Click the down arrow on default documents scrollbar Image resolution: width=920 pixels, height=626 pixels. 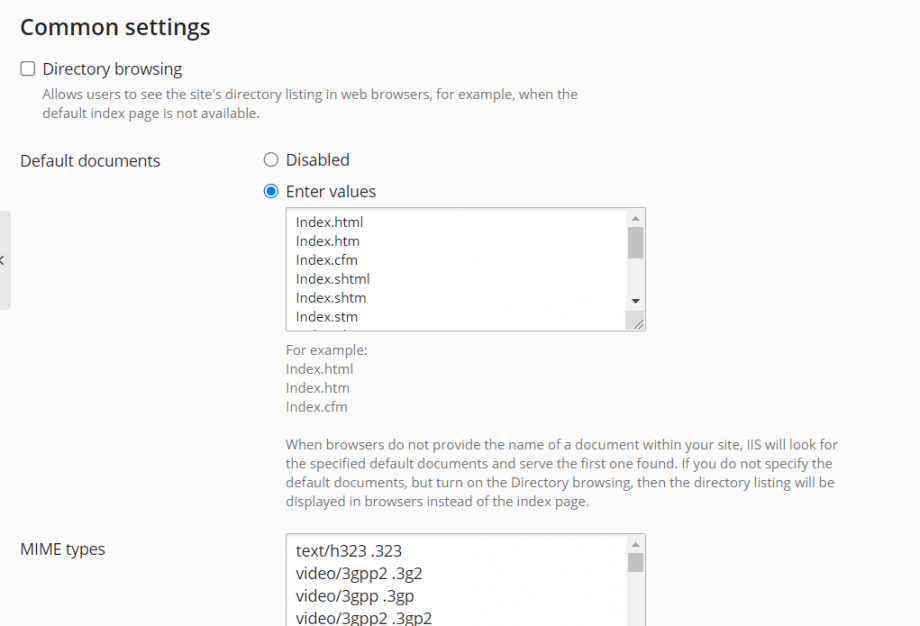point(636,300)
